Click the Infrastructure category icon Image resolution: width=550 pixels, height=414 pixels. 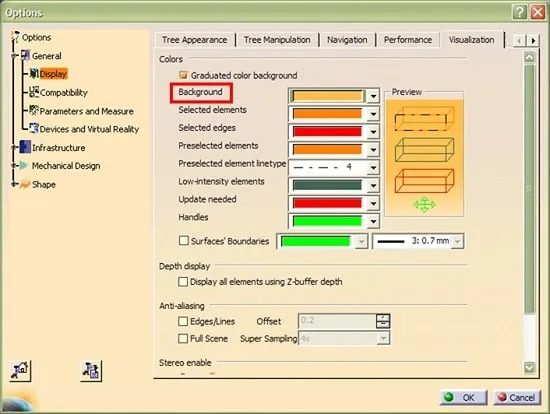click(x=25, y=147)
